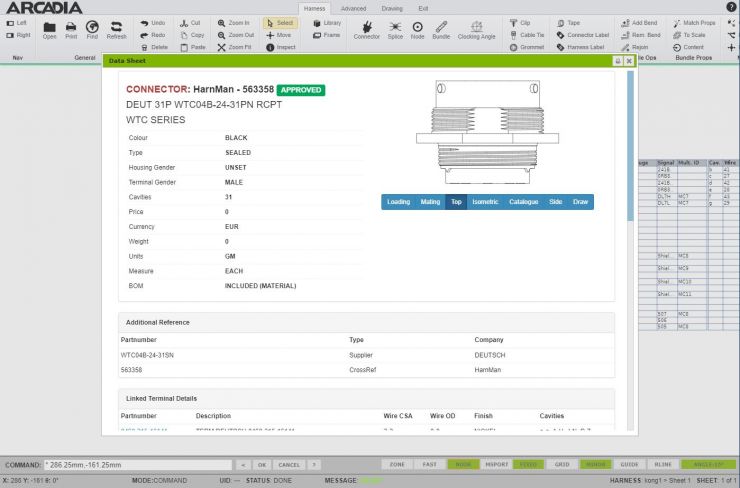
Task: Click the Connector Label tool
Action: coord(583,35)
